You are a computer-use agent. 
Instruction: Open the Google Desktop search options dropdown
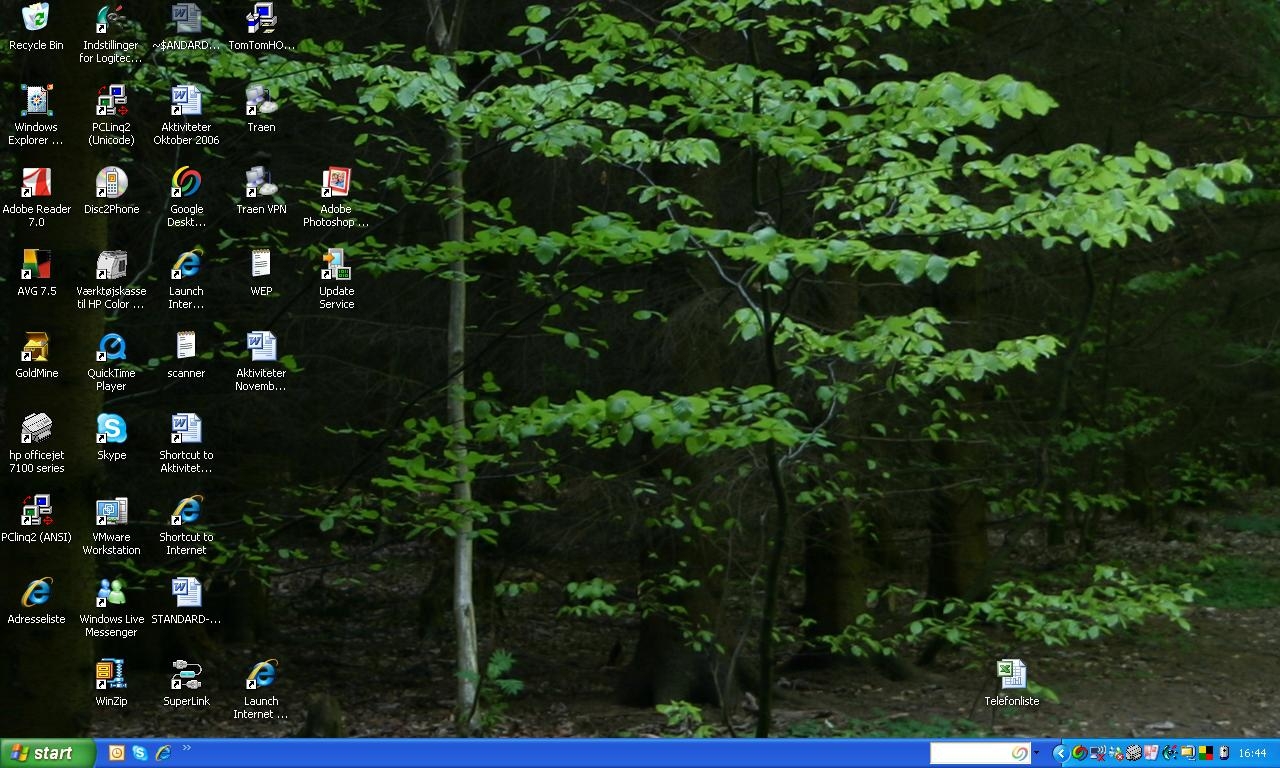[x=1036, y=753]
